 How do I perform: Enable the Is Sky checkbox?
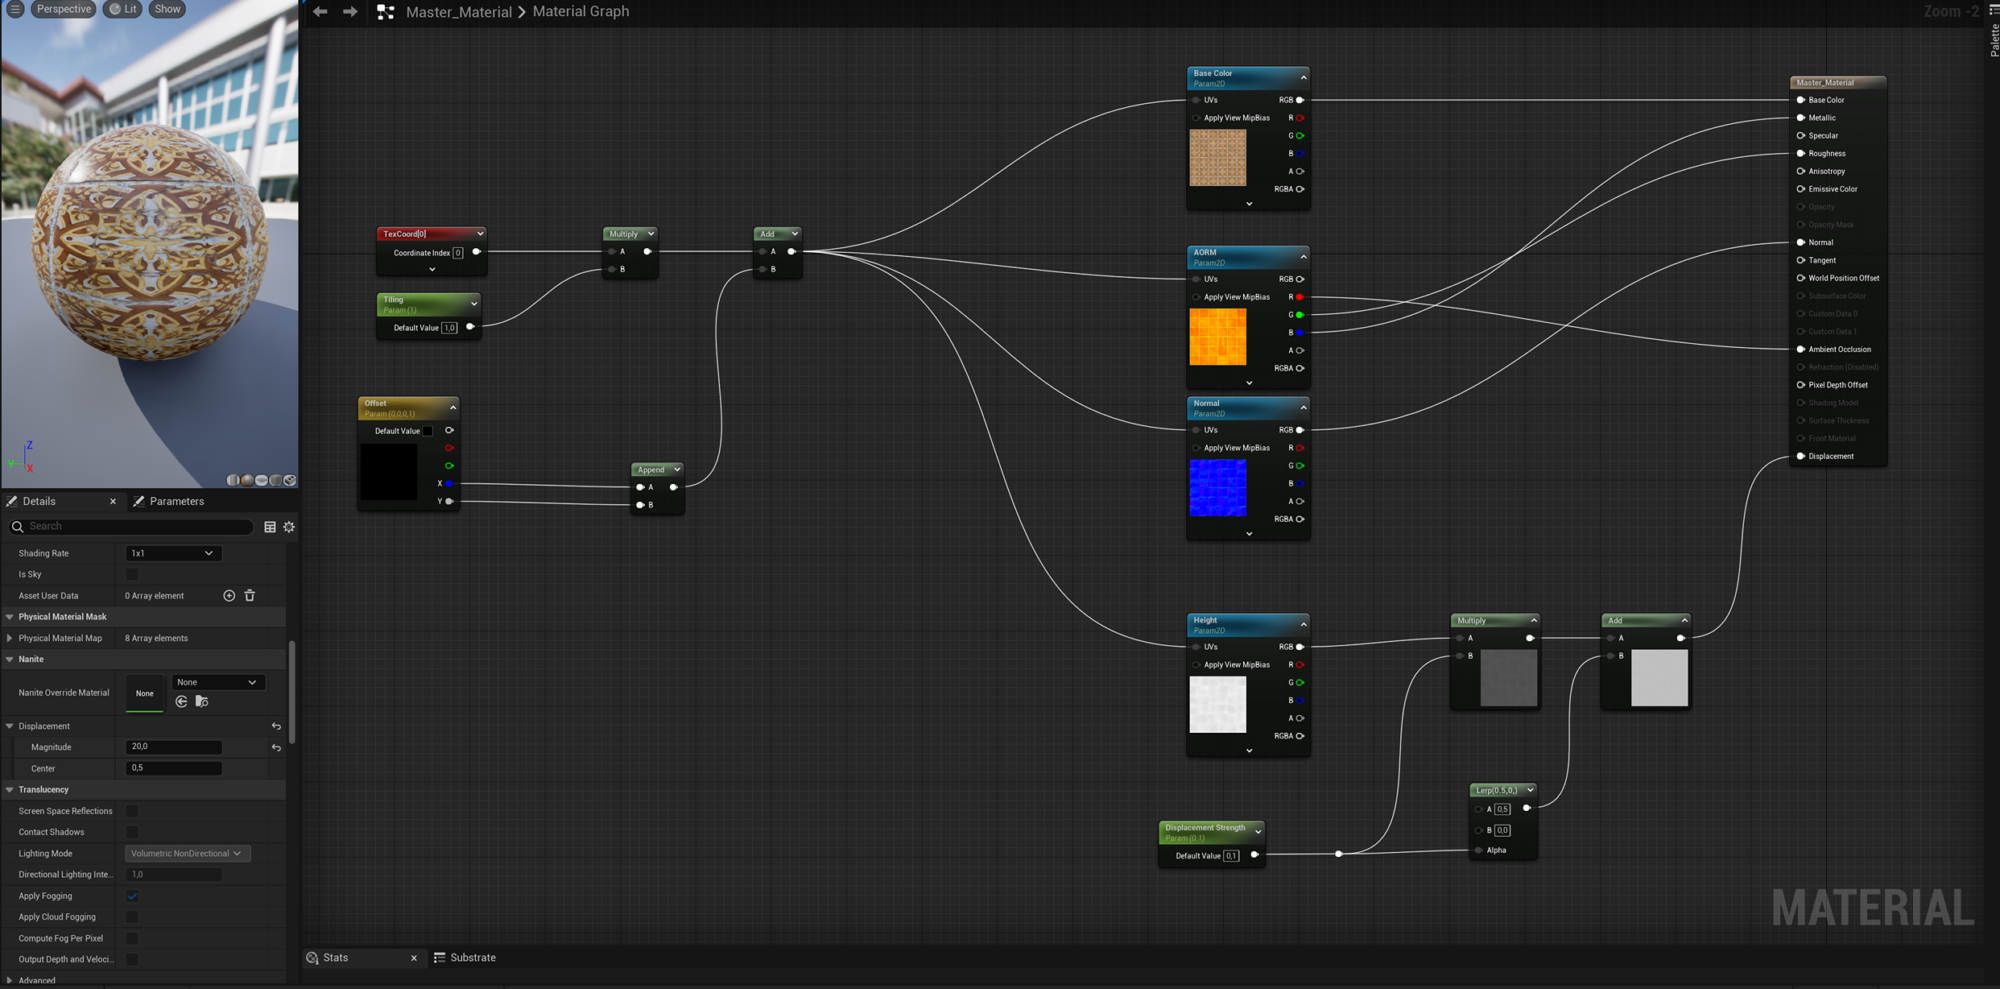[132, 575]
